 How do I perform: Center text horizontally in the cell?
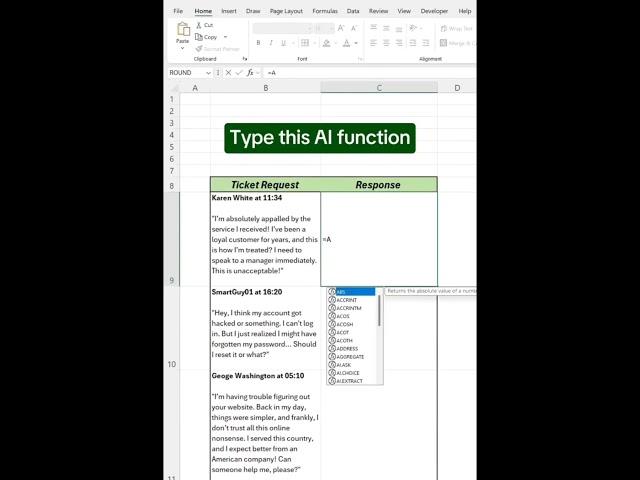386,43
